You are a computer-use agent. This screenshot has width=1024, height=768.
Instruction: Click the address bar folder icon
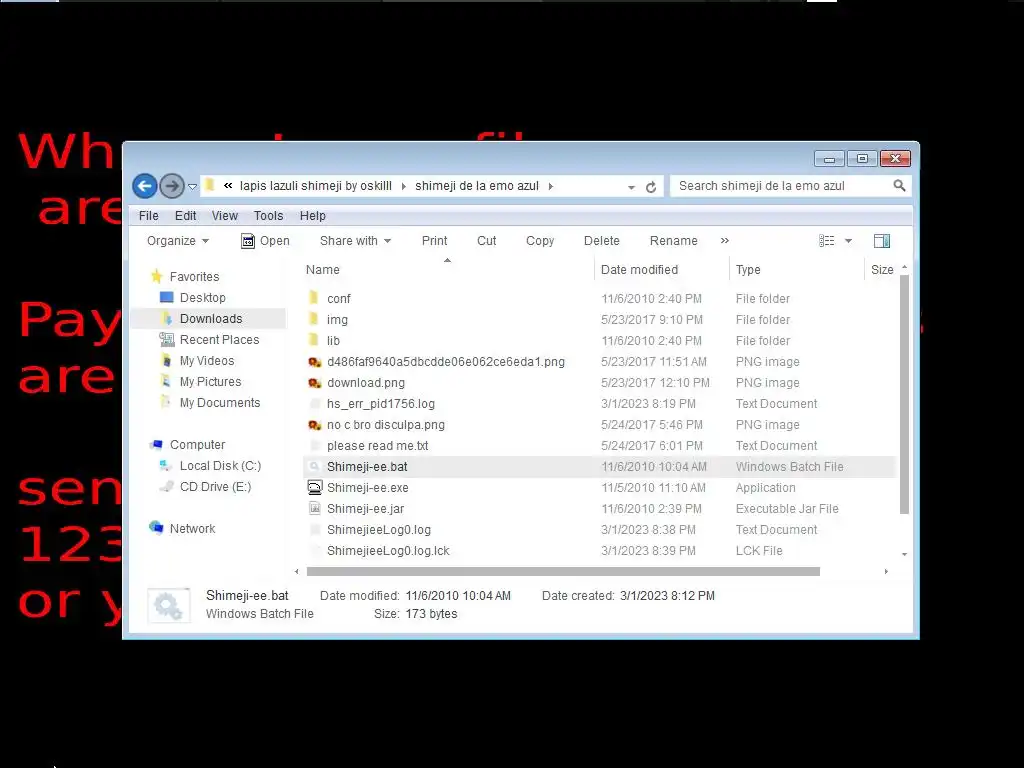click(209, 185)
